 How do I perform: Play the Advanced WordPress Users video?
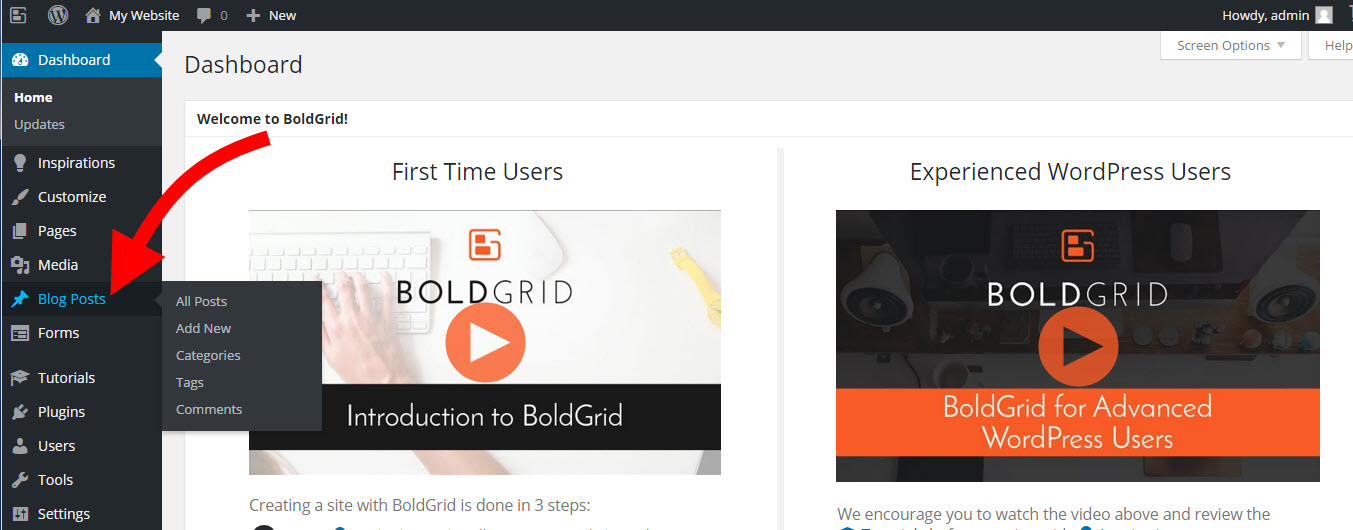tap(1077, 346)
